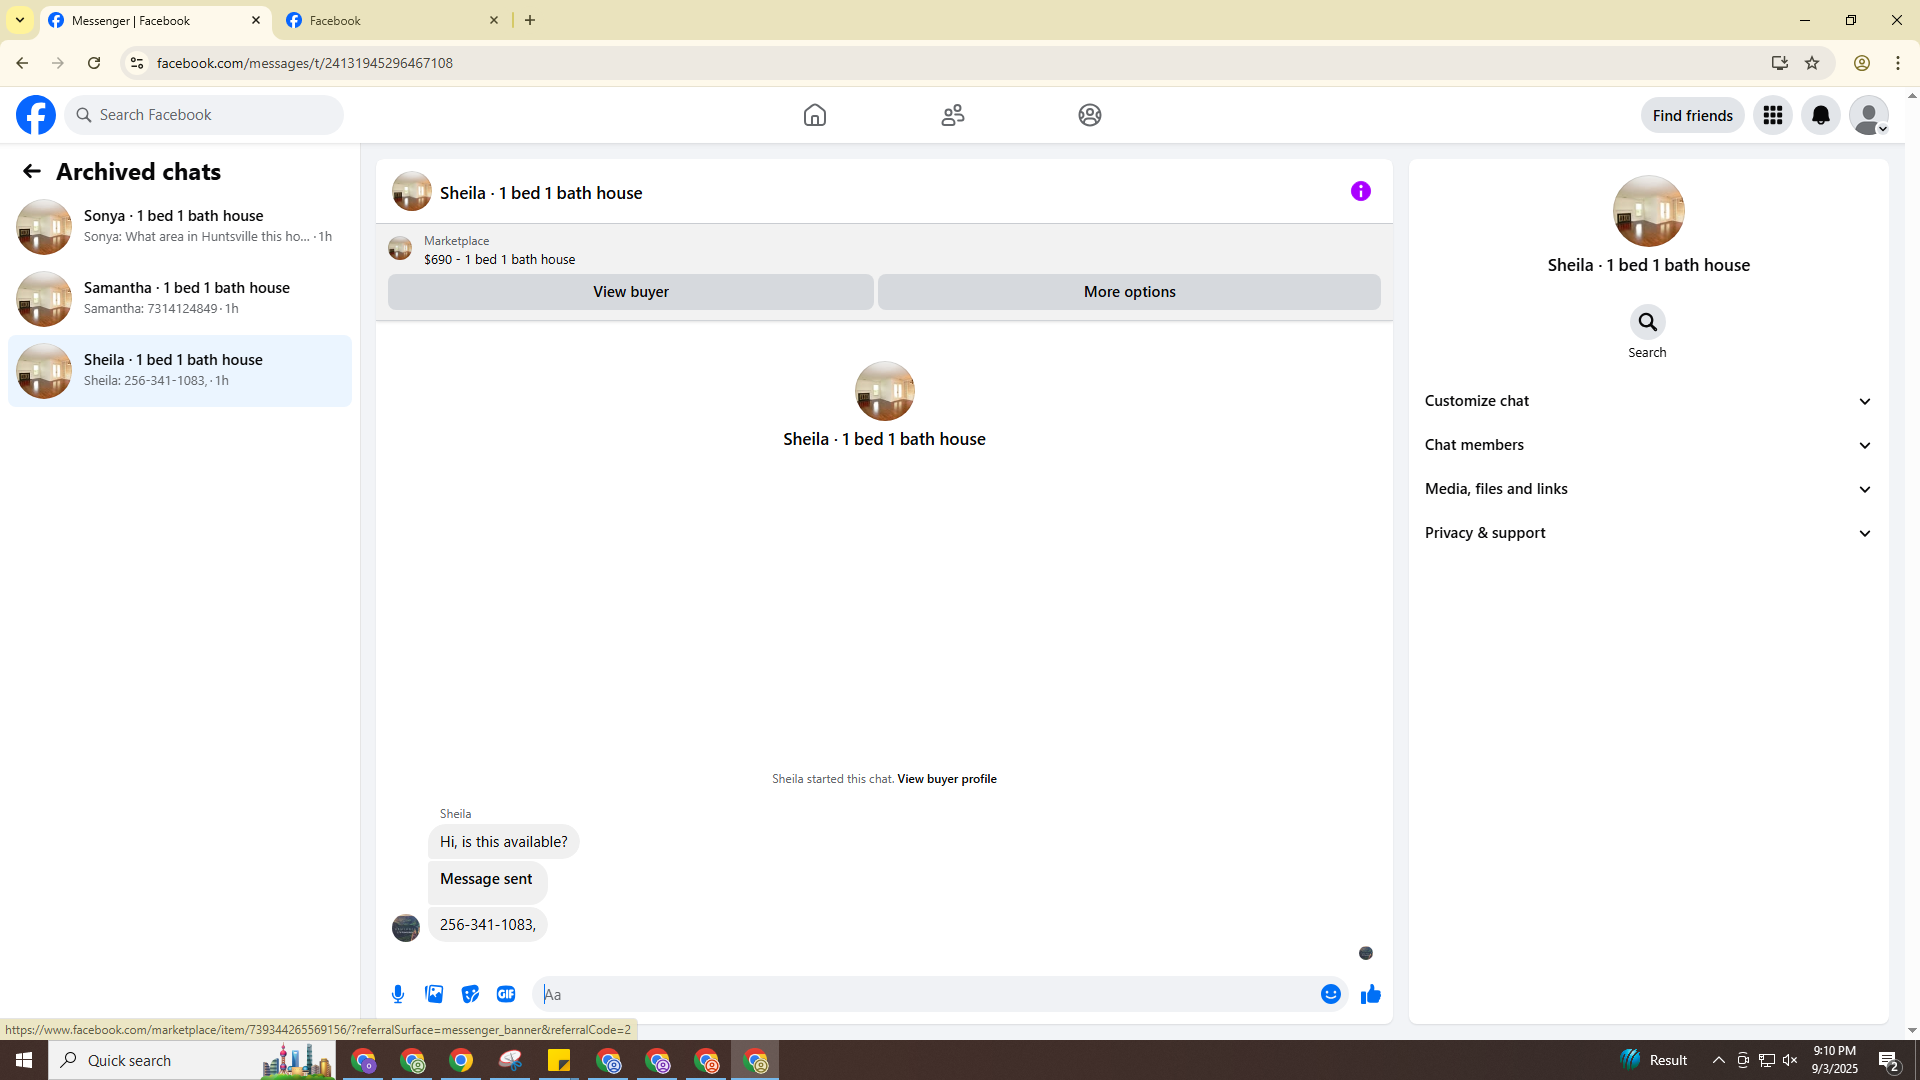Expand the Chat members section
1920x1080 pixels.
(x=1648, y=445)
